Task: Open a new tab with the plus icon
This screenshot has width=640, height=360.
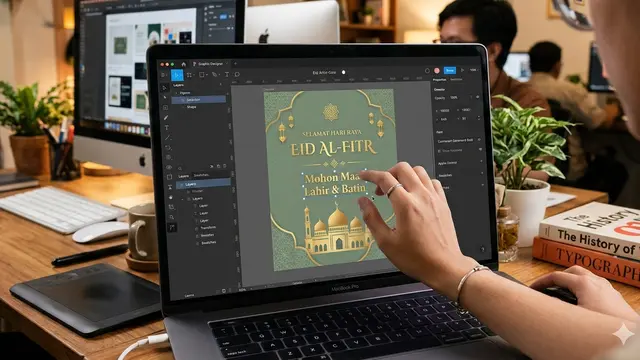Action: tap(235, 64)
